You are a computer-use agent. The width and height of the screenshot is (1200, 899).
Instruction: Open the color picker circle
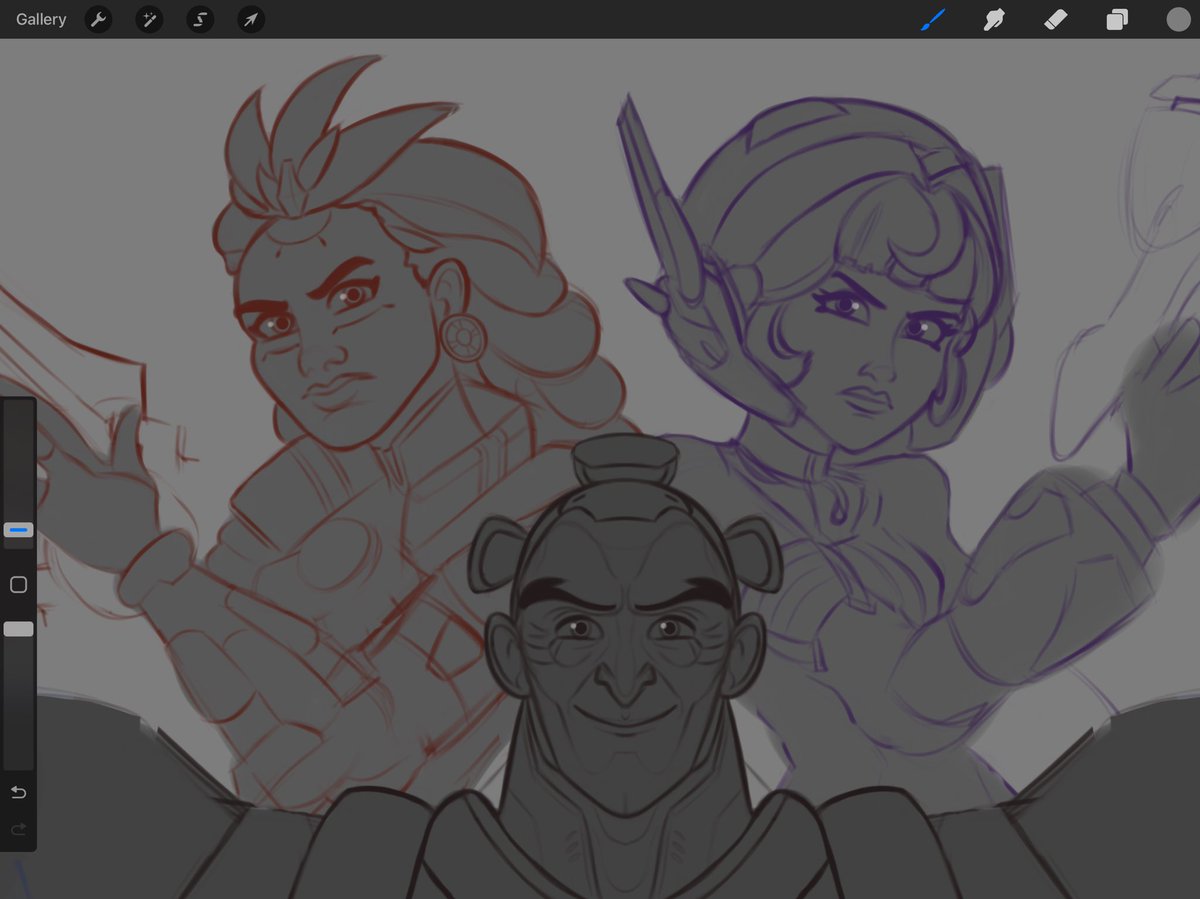click(1178, 19)
